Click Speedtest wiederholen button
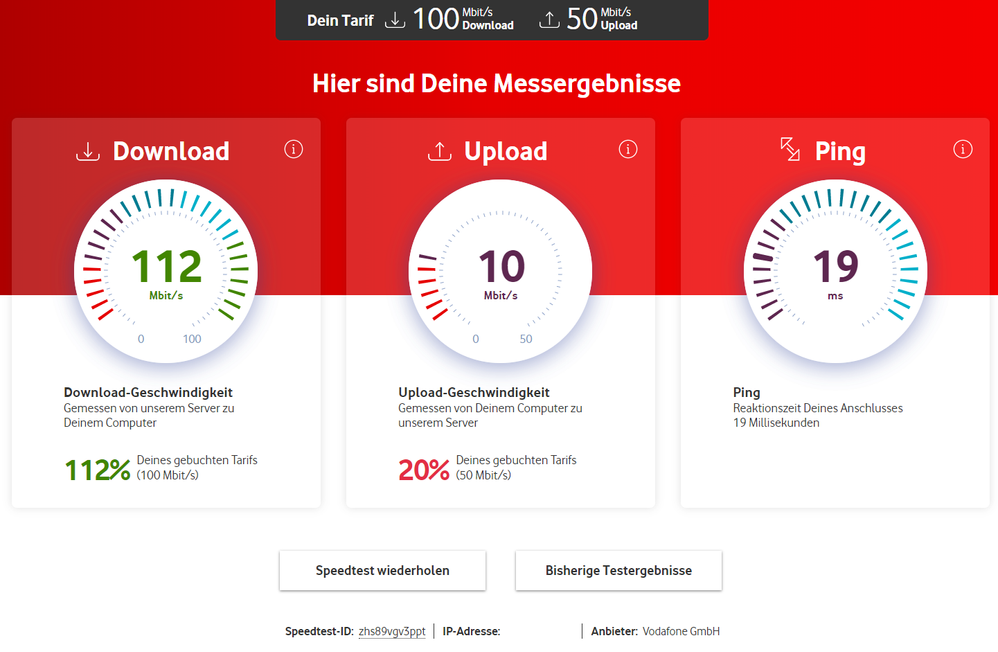This screenshot has height=652, width=998. point(383,570)
